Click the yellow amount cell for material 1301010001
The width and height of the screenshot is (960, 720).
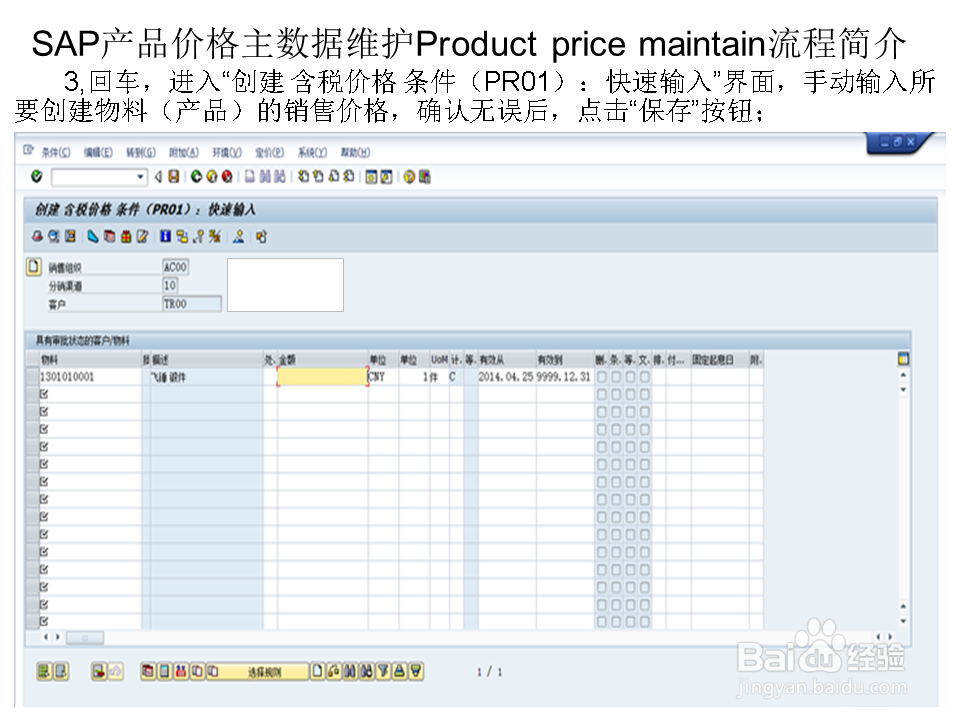(323, 377)
